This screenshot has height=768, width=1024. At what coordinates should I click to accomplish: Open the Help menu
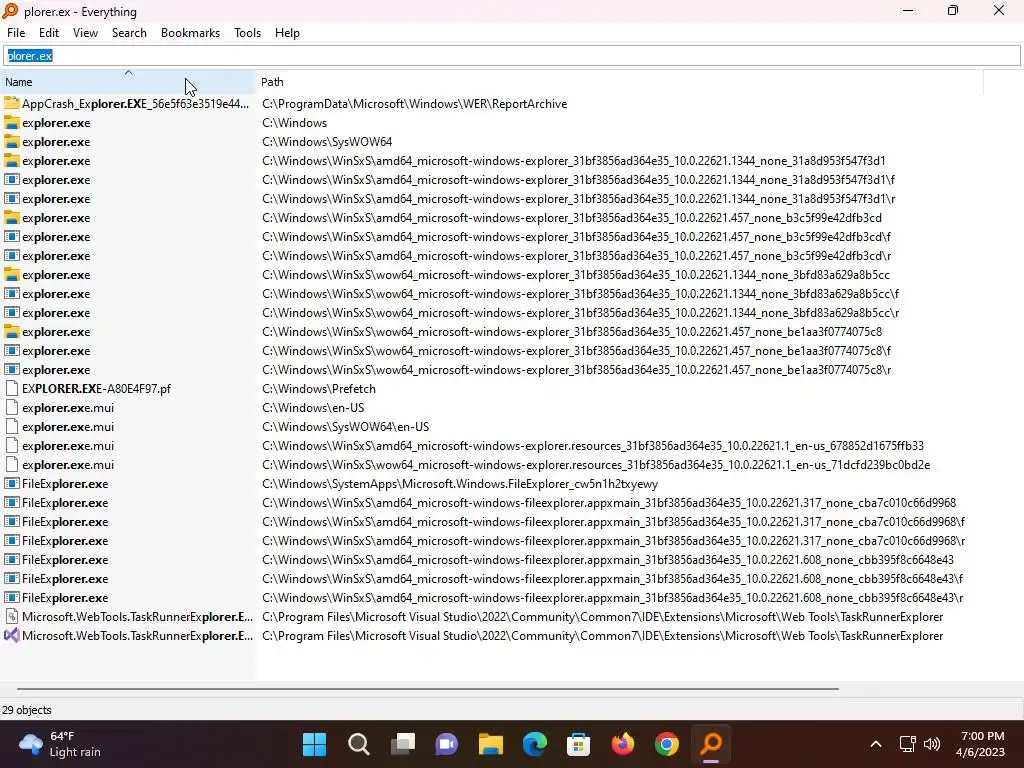pyautogui.click(x=287, y=33)
